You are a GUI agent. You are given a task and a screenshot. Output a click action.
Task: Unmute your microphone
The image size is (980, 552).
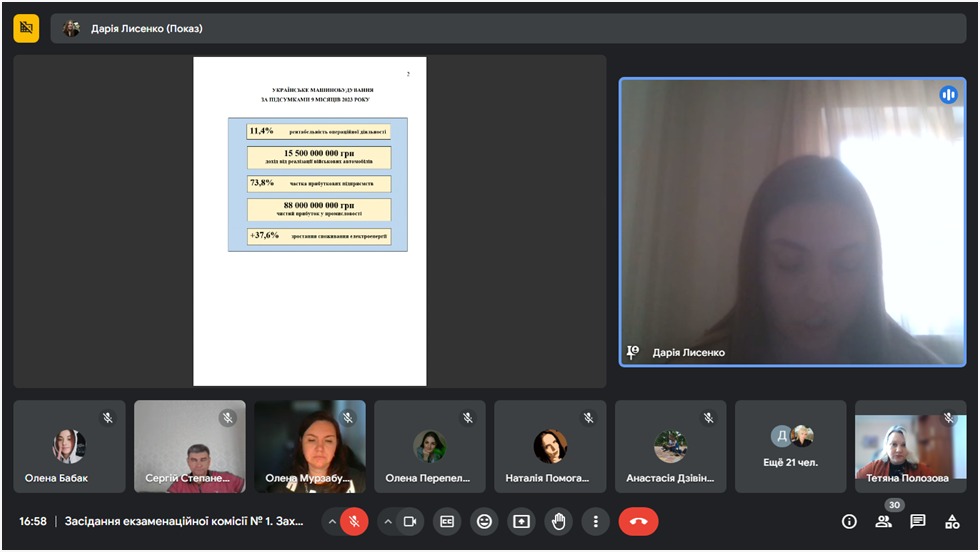(354, 521)
